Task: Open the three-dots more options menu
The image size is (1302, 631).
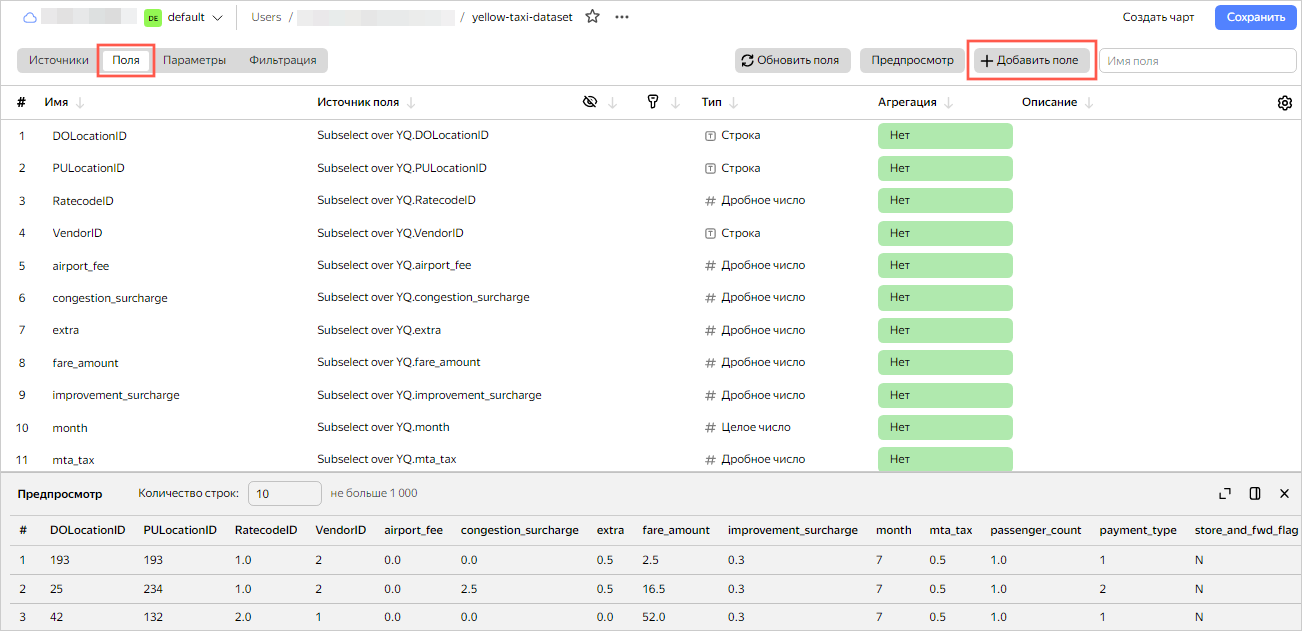Action: 622,17
